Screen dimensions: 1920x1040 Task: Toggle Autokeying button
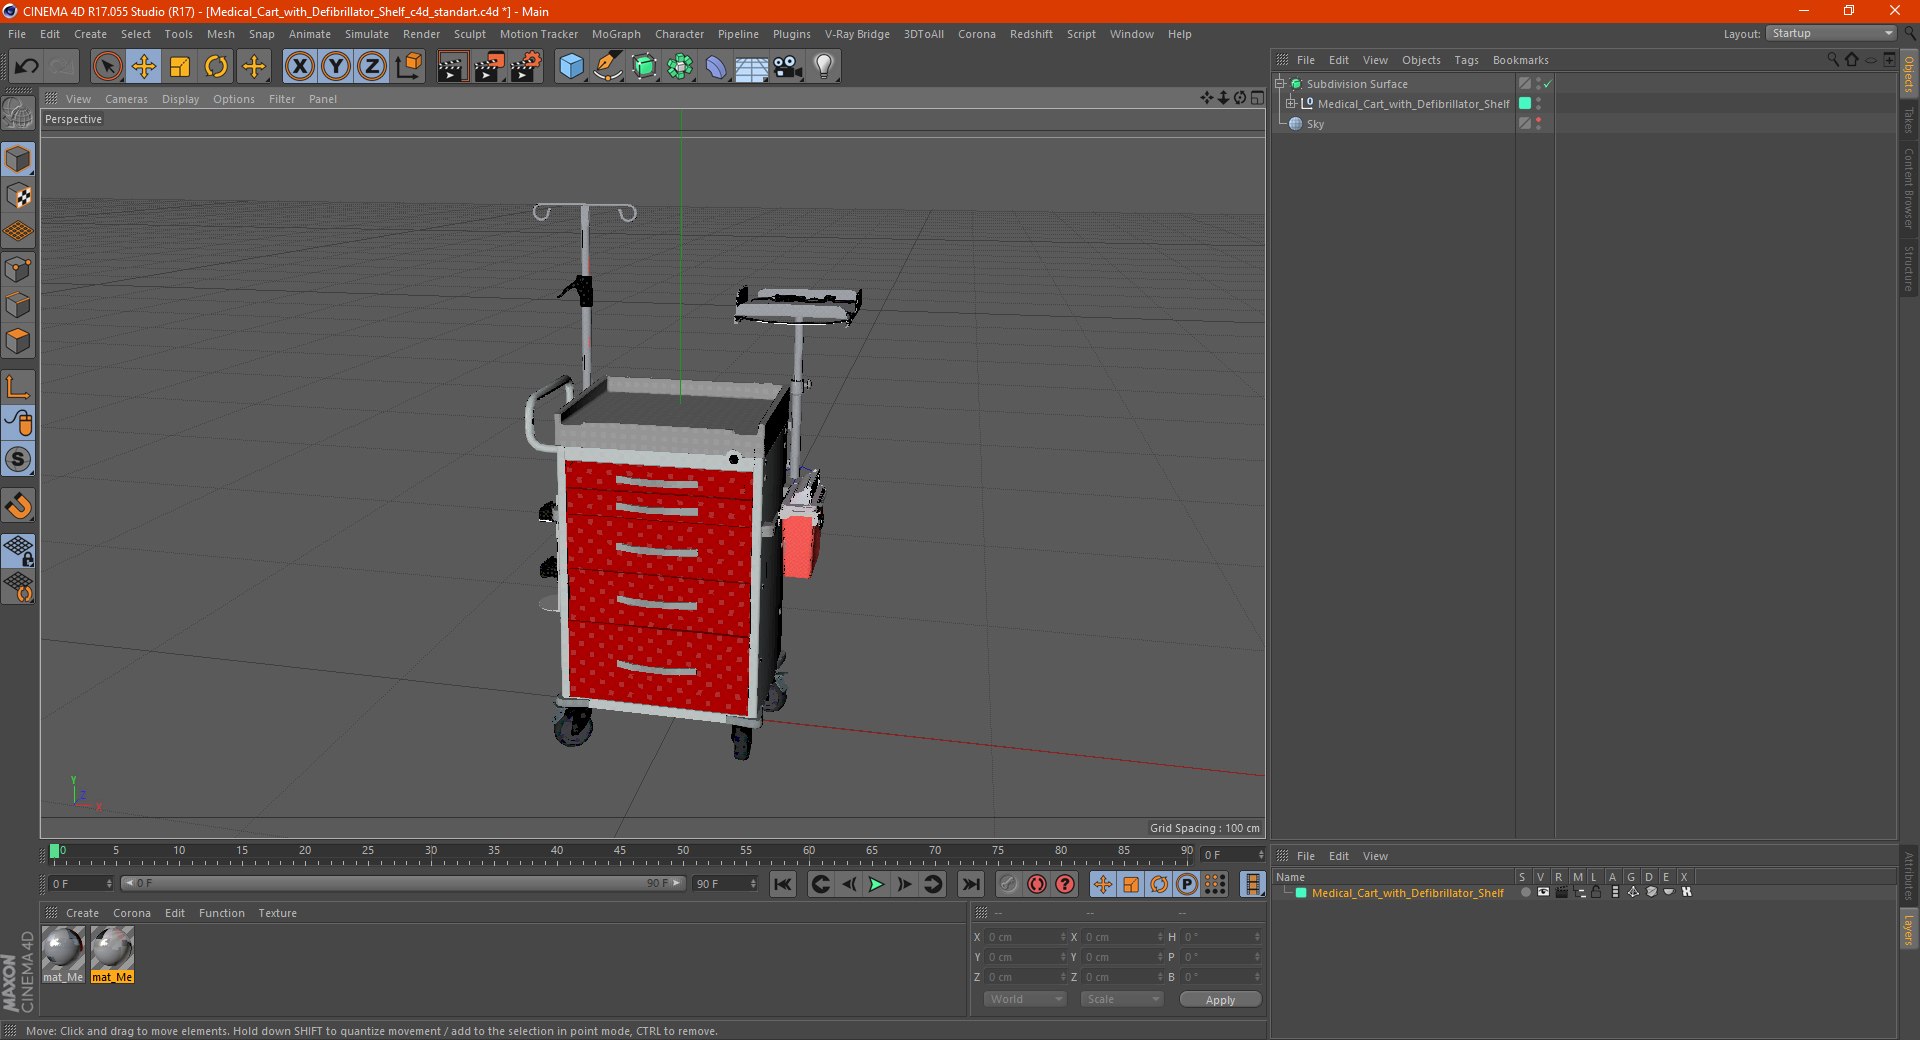(x=1037, y=884)
